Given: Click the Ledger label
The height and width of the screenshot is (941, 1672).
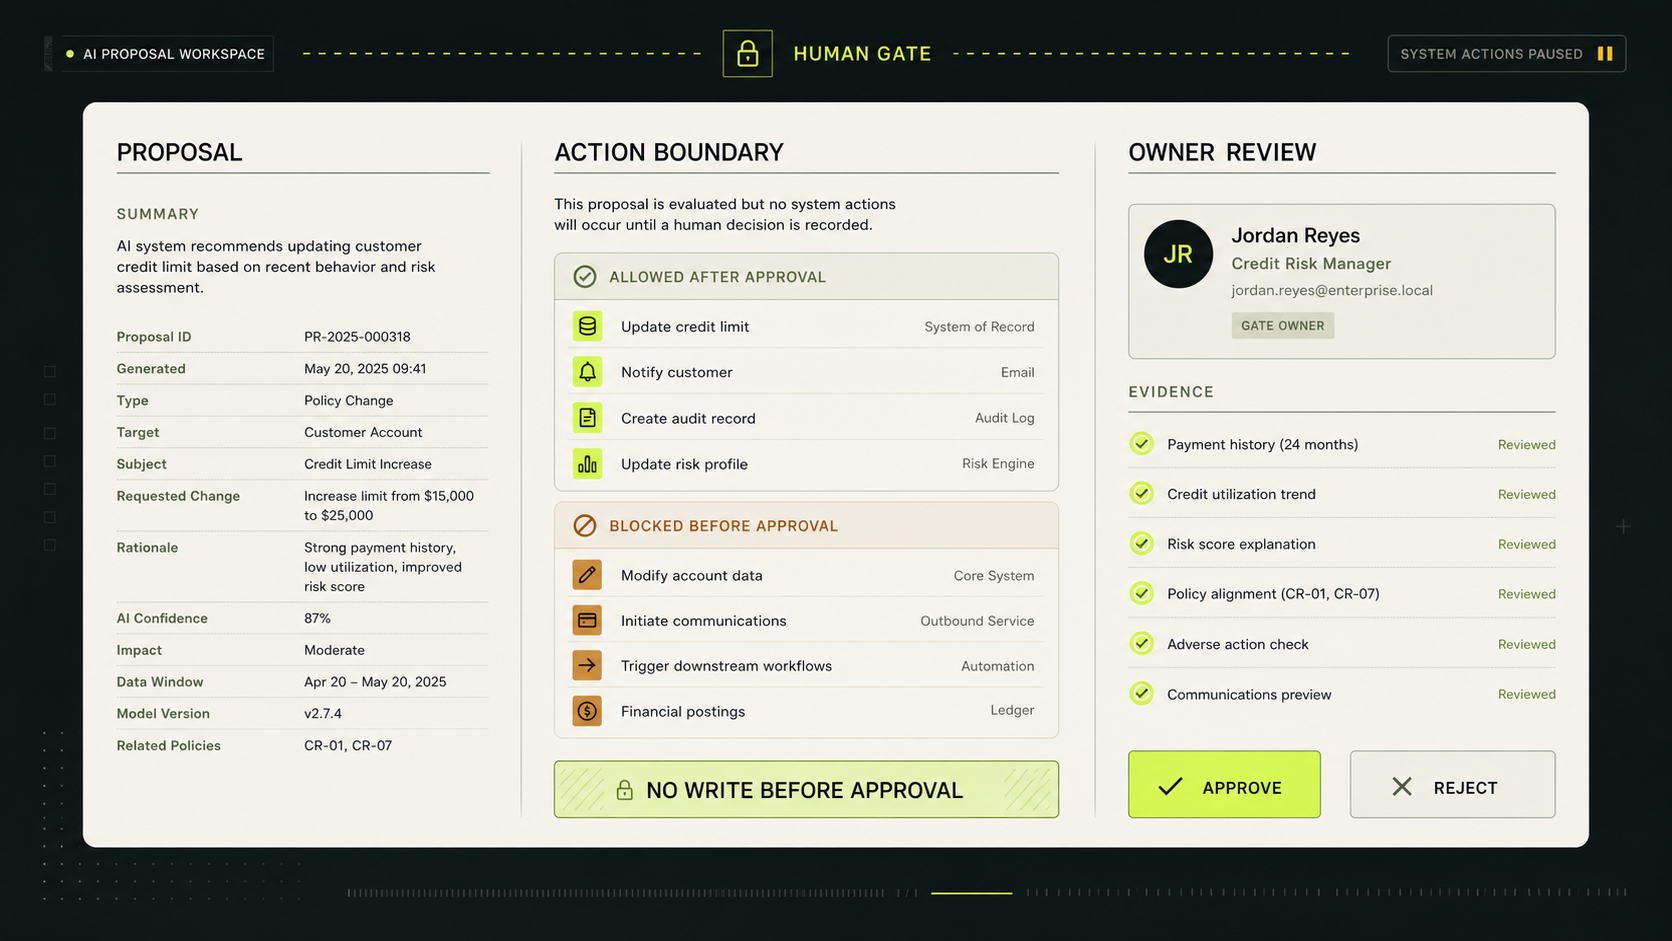Looking at the screenshot, I should coord(1012,710).
